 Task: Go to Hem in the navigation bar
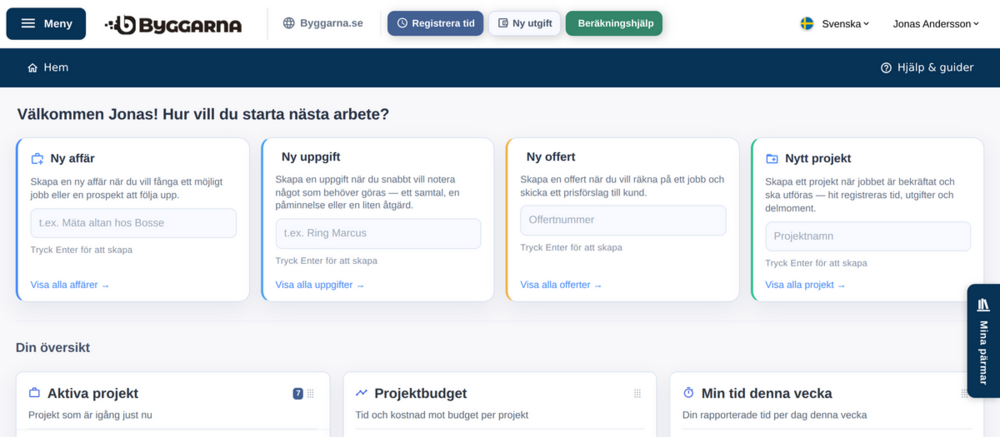click(48, 68)
